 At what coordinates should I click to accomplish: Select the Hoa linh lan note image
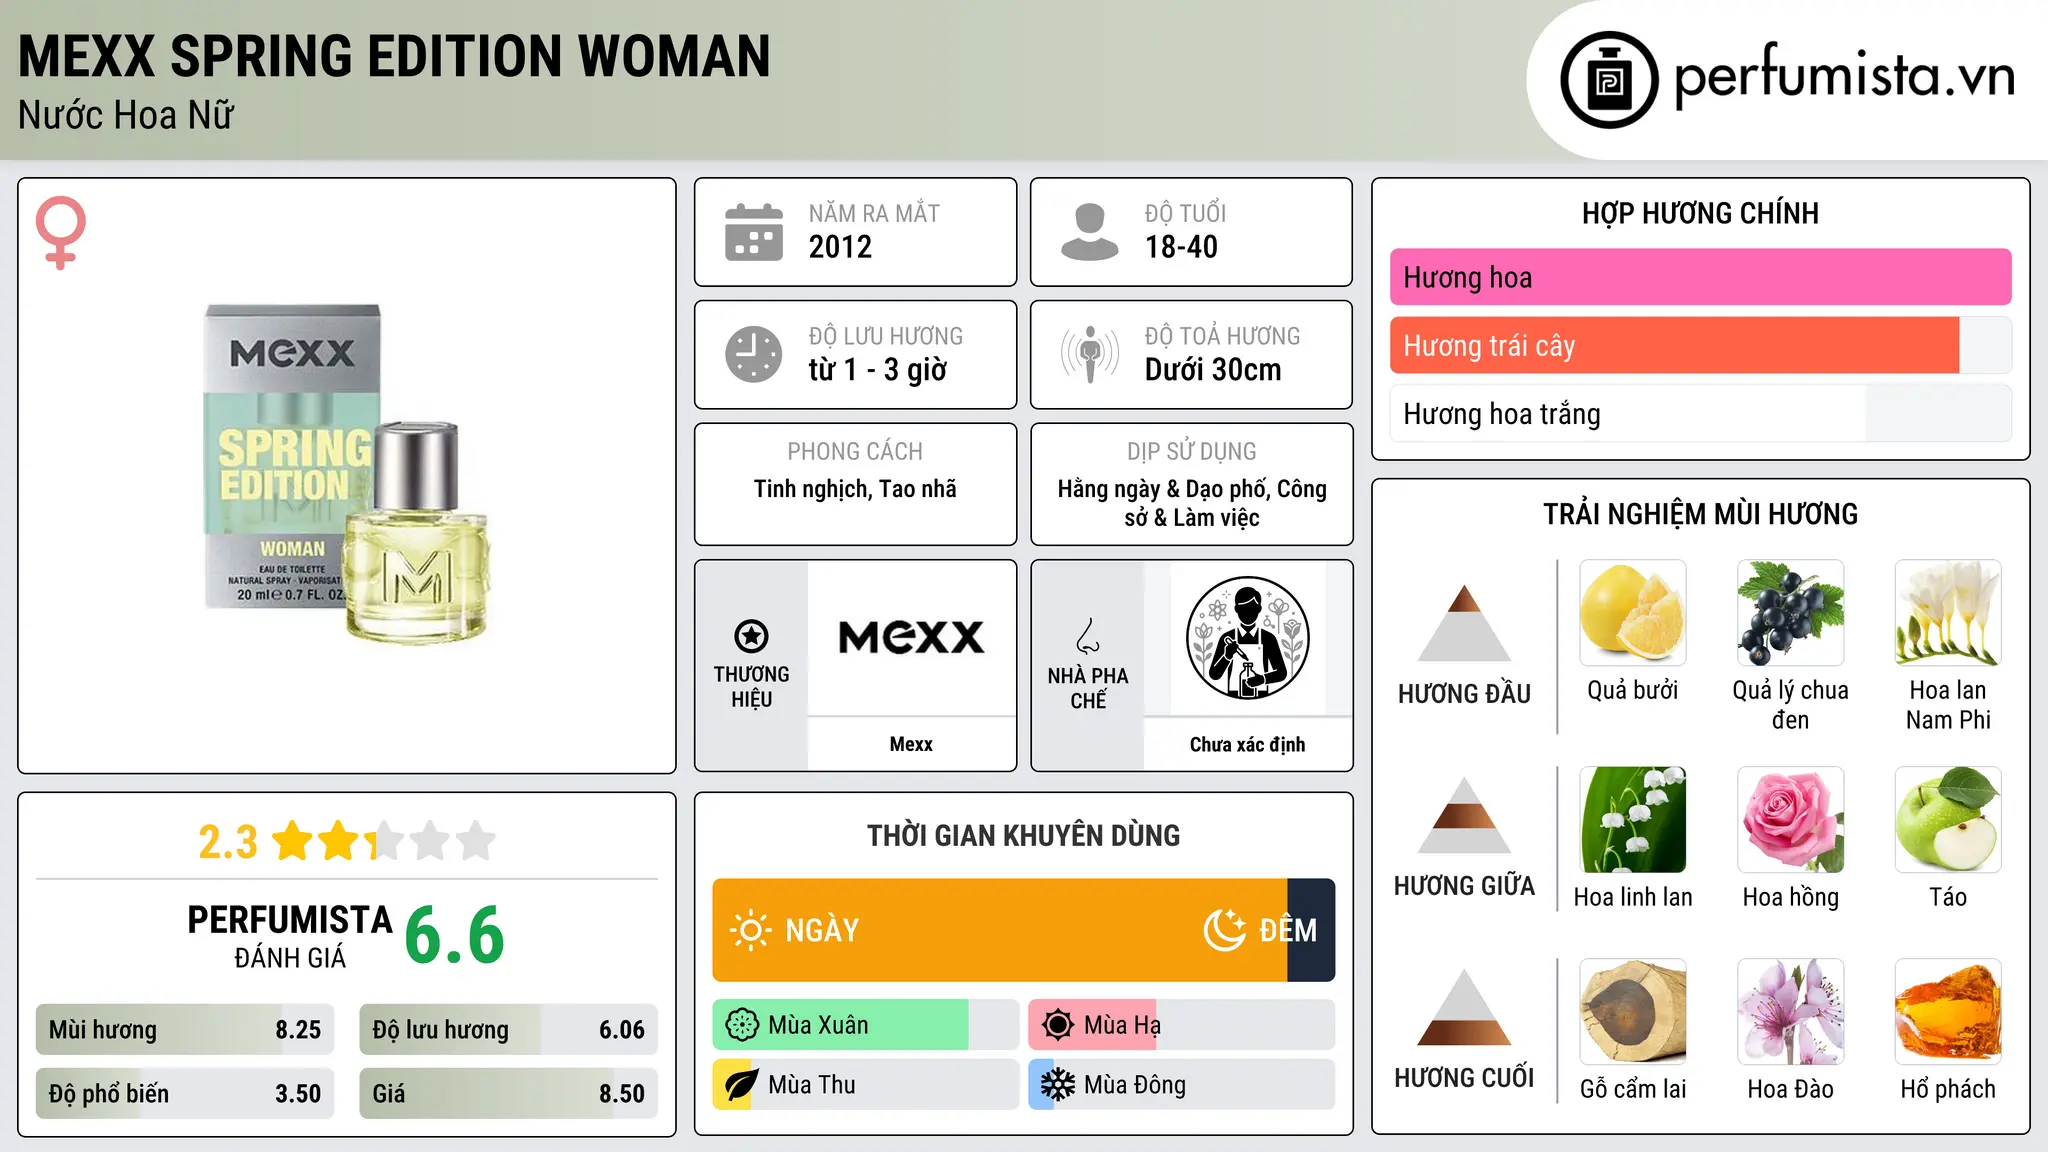[x=1633, y=820]
